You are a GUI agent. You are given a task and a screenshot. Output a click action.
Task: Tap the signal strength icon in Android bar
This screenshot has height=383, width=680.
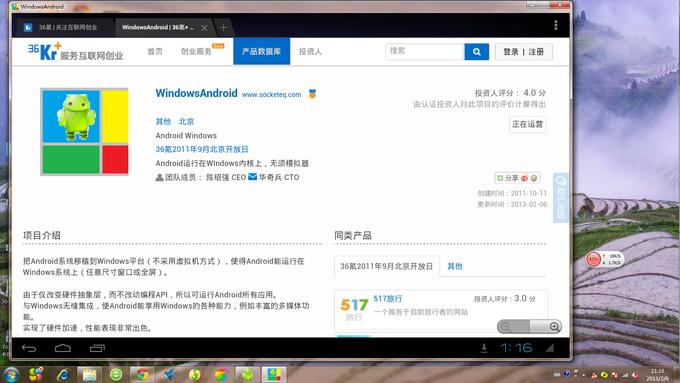point(550,348)
